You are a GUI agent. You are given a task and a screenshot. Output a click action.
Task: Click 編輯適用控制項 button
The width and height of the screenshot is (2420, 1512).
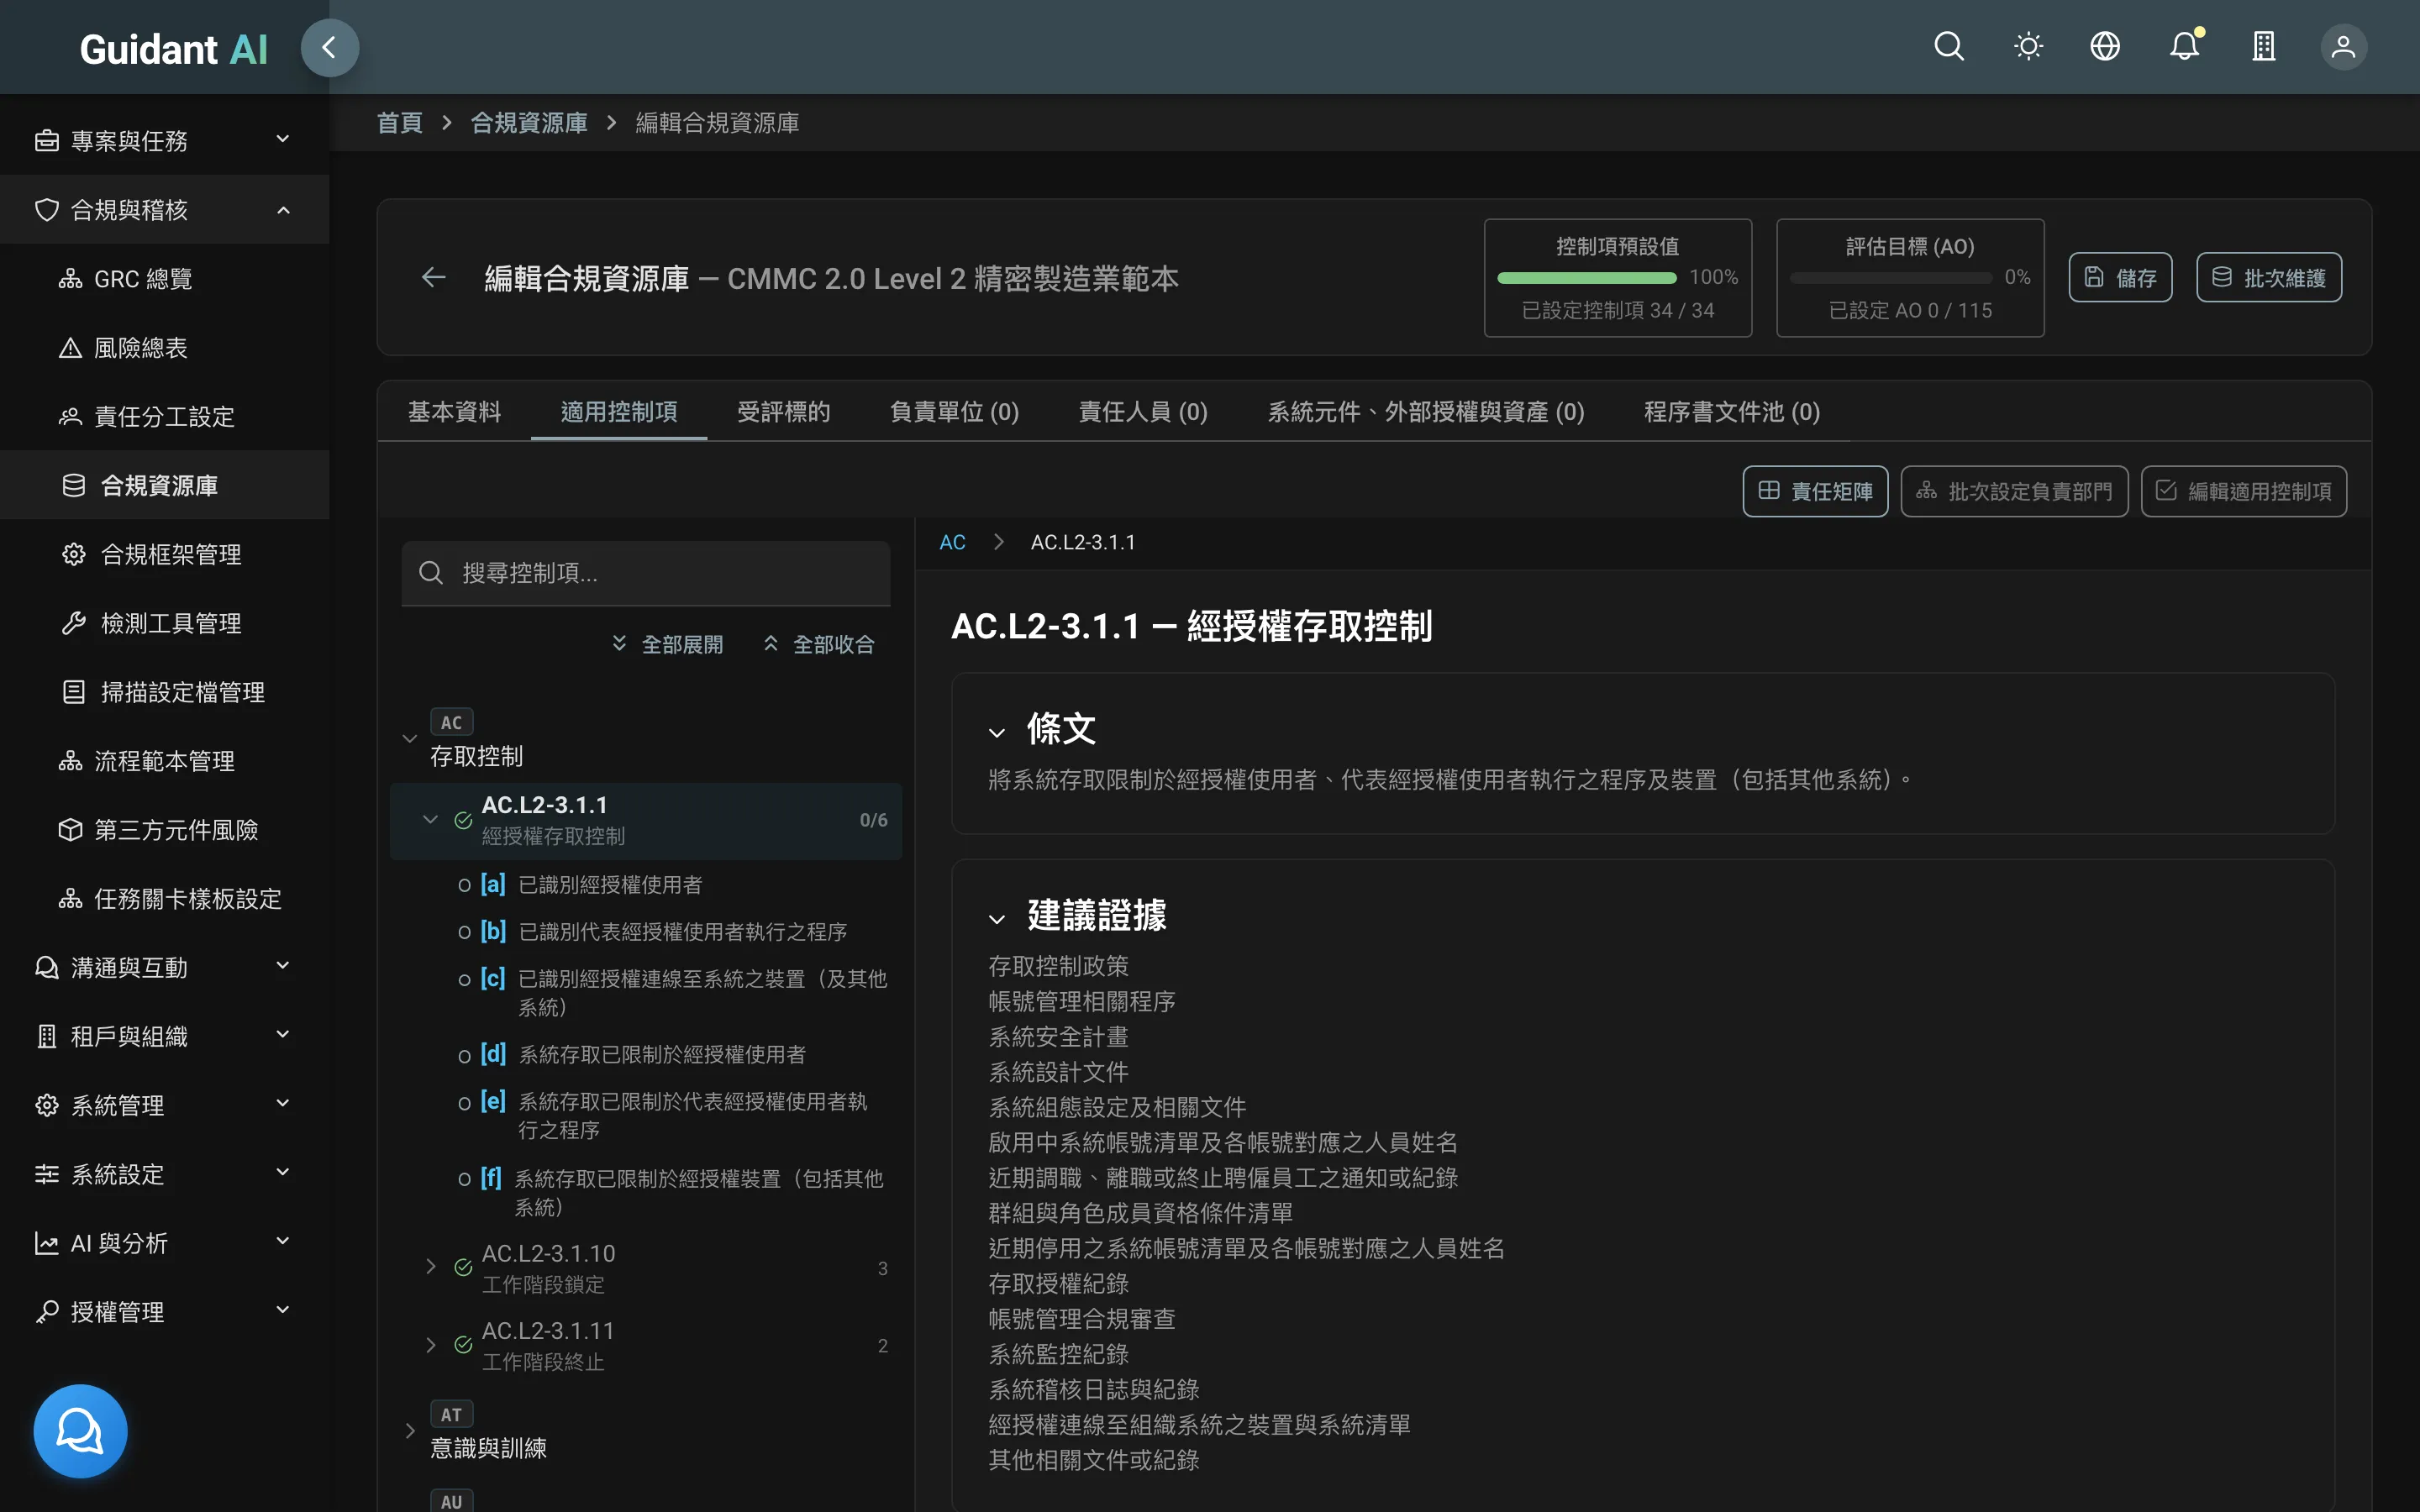[2243, 491]
